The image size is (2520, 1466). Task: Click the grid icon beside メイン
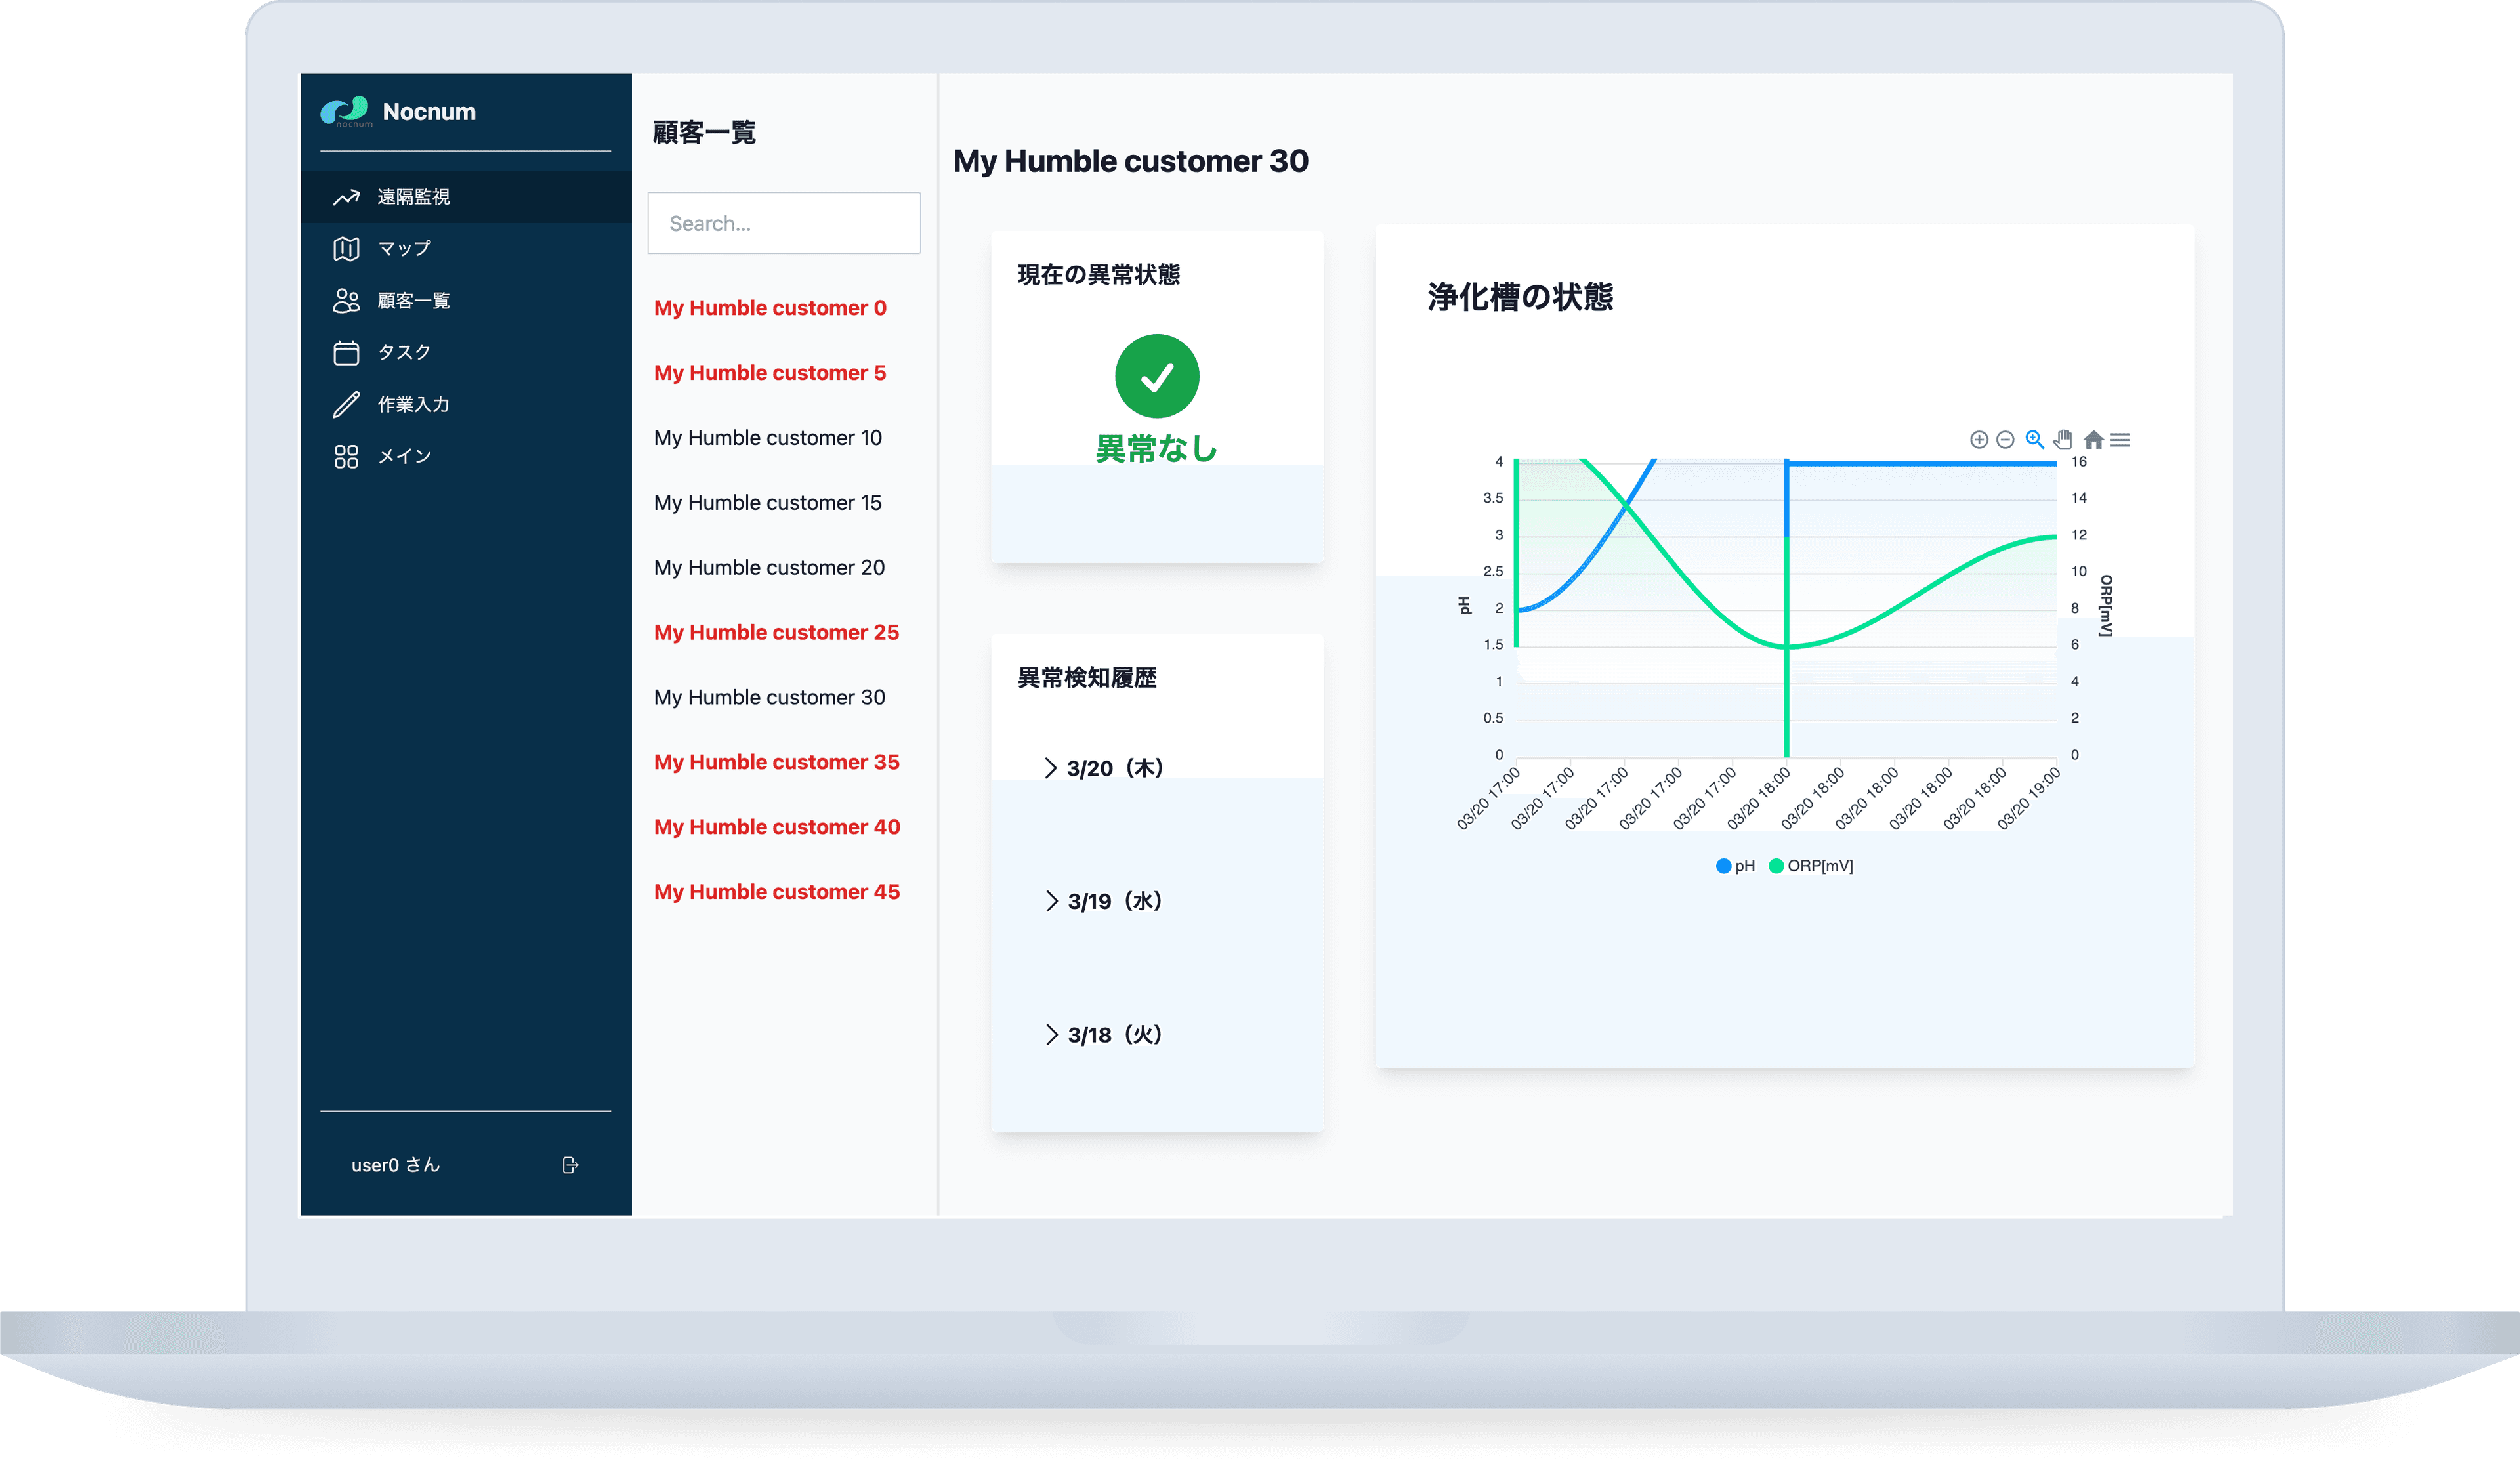coord(346,456)
